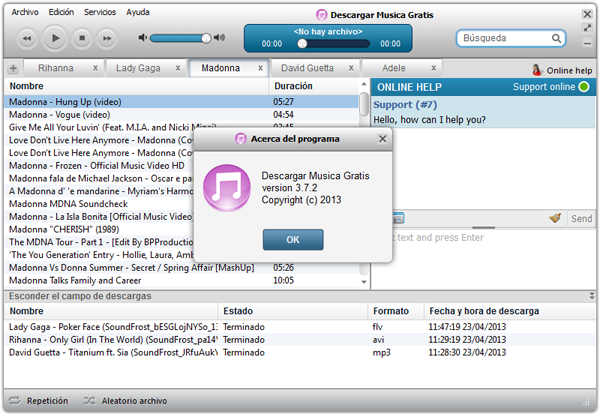Select Rihanna - Only Girl download row

(x=300, y=340)
